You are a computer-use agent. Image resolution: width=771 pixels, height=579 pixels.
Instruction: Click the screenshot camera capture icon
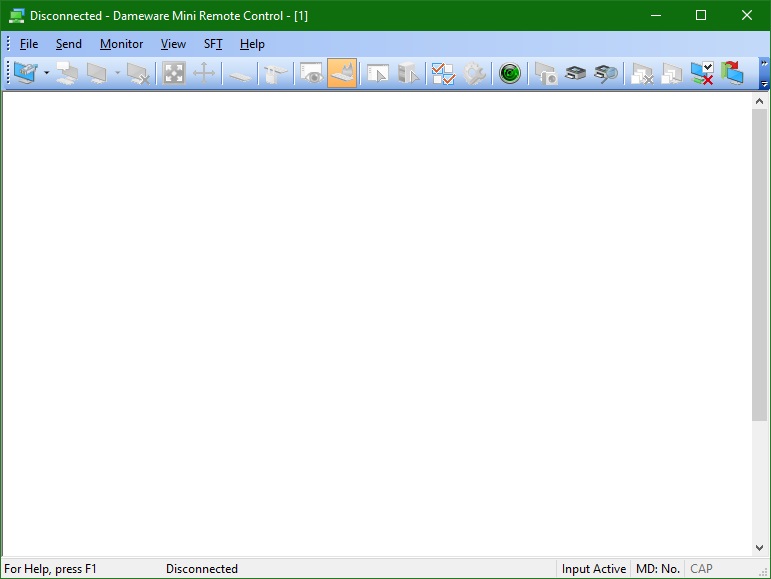(546, 73)
